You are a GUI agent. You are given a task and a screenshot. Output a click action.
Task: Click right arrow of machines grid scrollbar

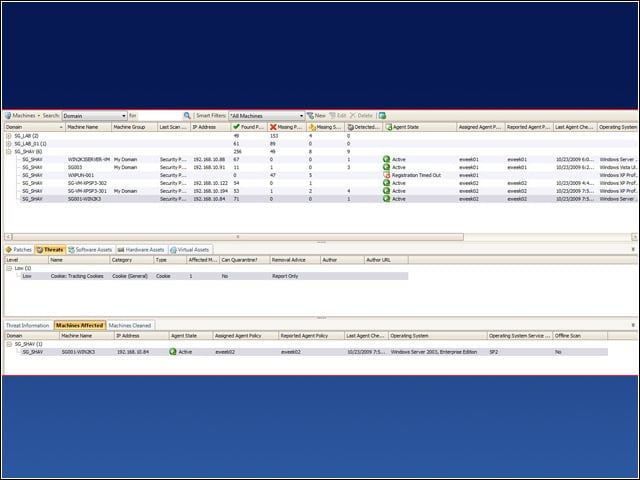[x=634, y=237]
